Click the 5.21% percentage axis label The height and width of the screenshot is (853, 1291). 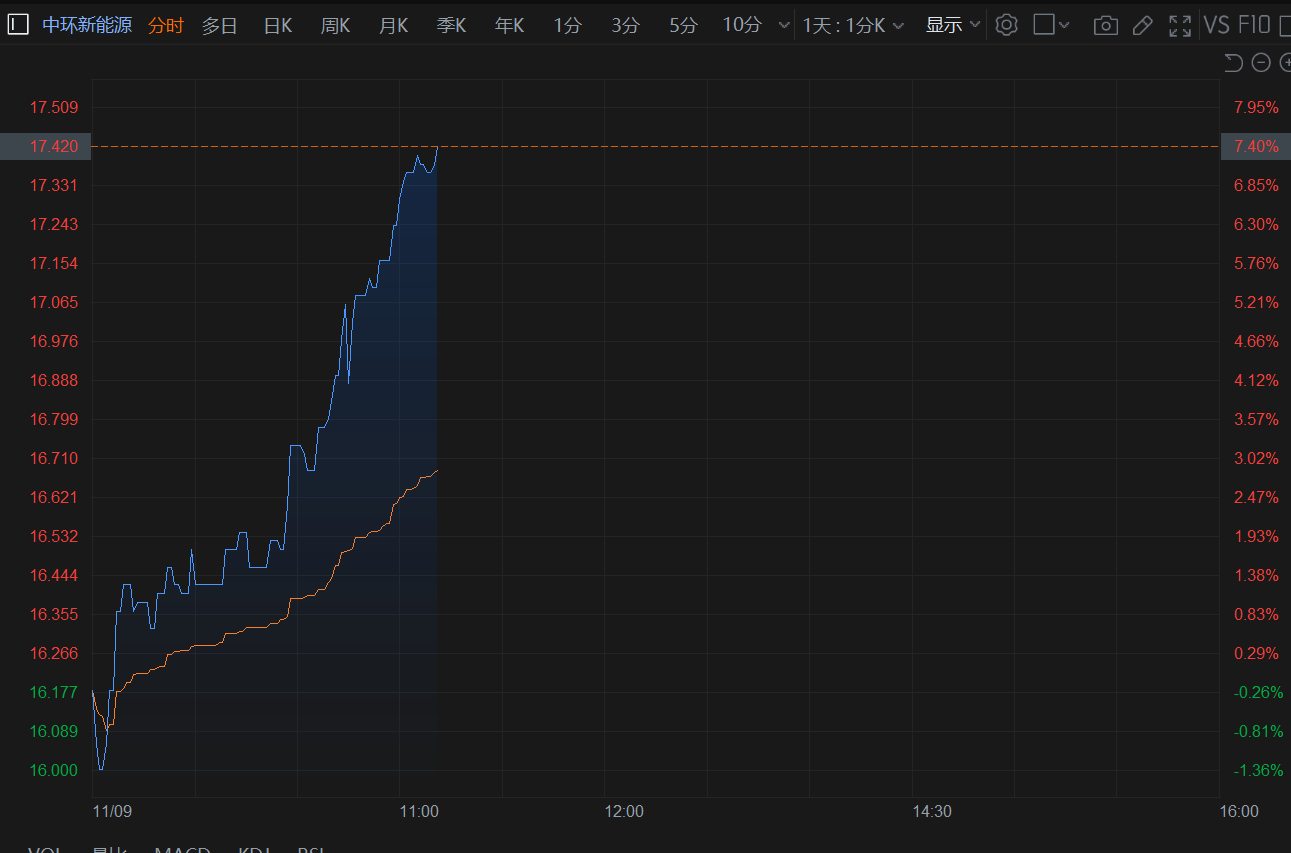1256,302
